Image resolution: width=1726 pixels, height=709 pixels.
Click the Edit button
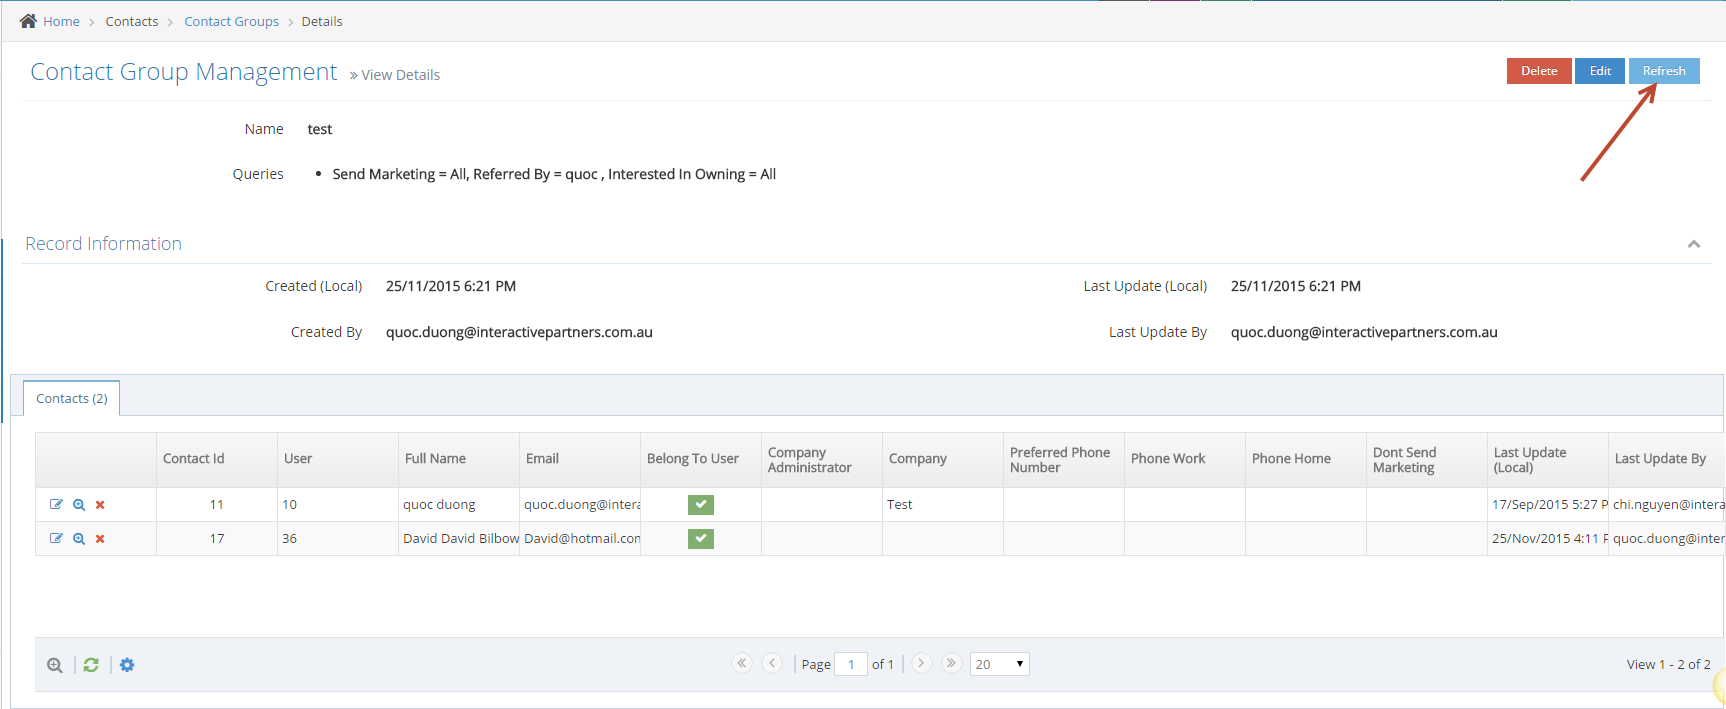pos(1600,71)
